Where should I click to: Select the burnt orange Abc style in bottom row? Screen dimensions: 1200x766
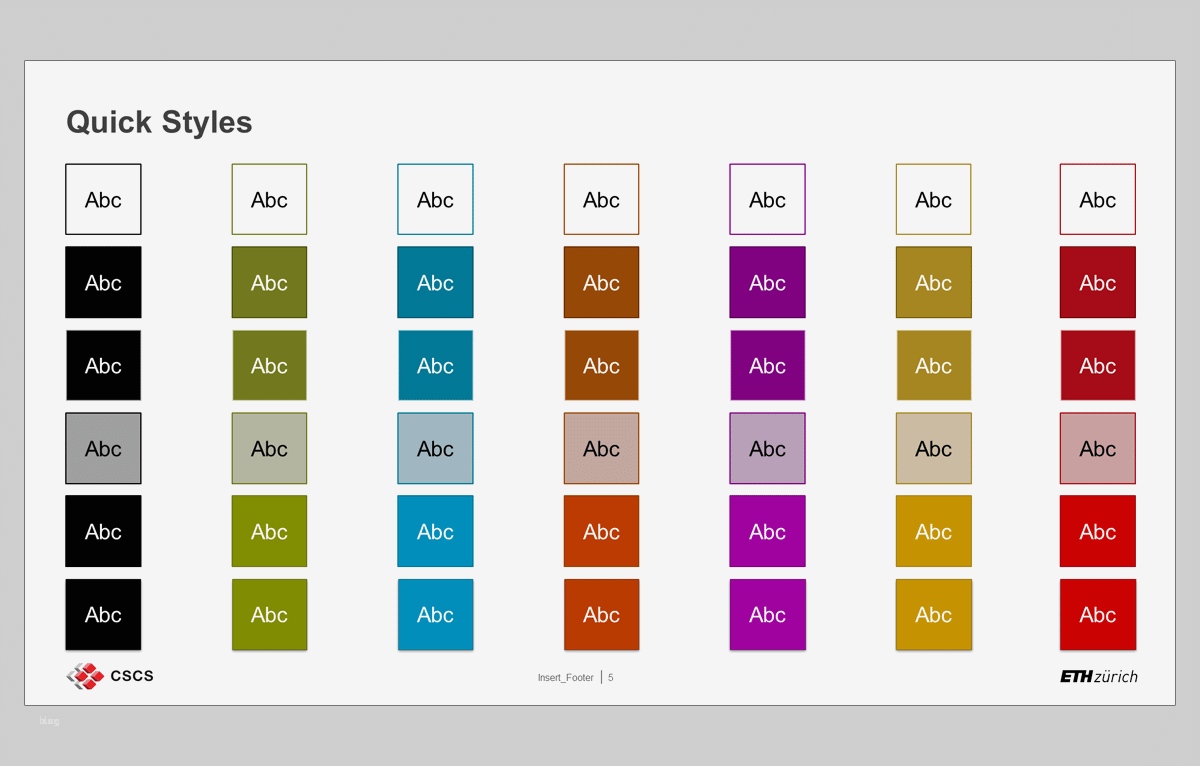click(x=601, y=615)
